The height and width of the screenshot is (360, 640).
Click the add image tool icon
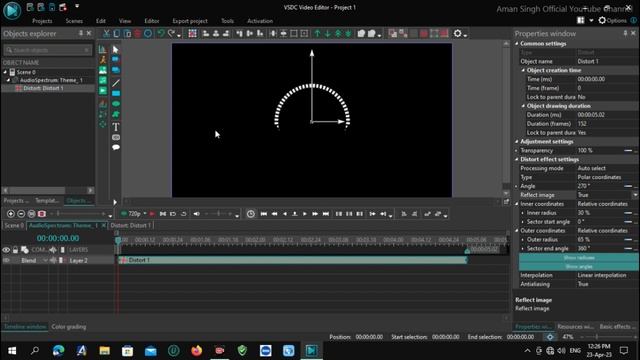[102, 70]
